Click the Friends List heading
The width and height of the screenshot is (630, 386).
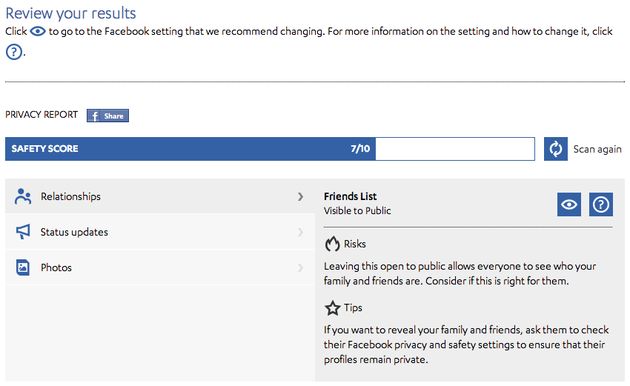pyautogui.click(x=350, y=196)
